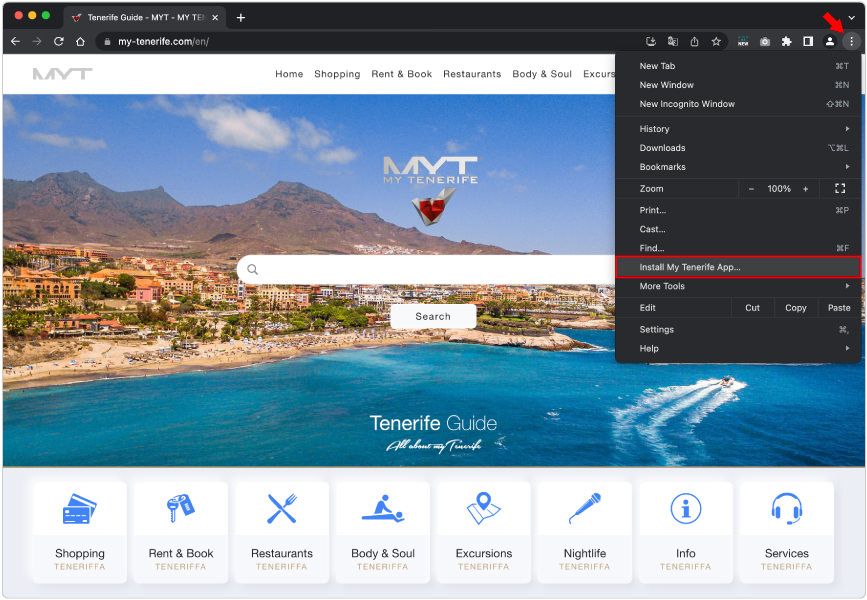The width and height of the screenshot is (867, 600).
Task: Open the Extensions puzzle piece icon
Action: [786, 42]
